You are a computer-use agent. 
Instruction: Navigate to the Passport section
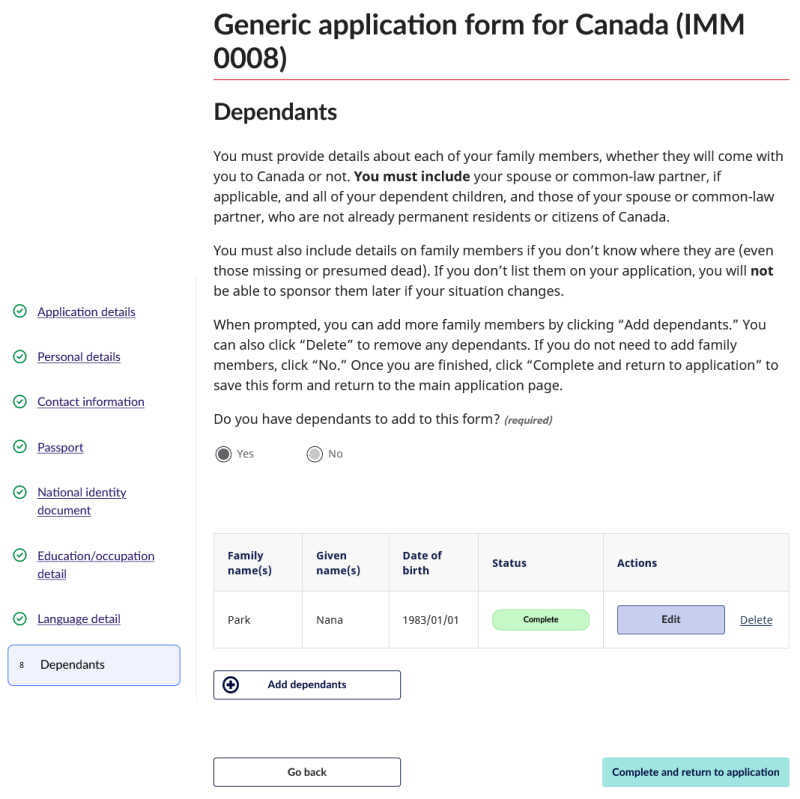pos(60,447)
